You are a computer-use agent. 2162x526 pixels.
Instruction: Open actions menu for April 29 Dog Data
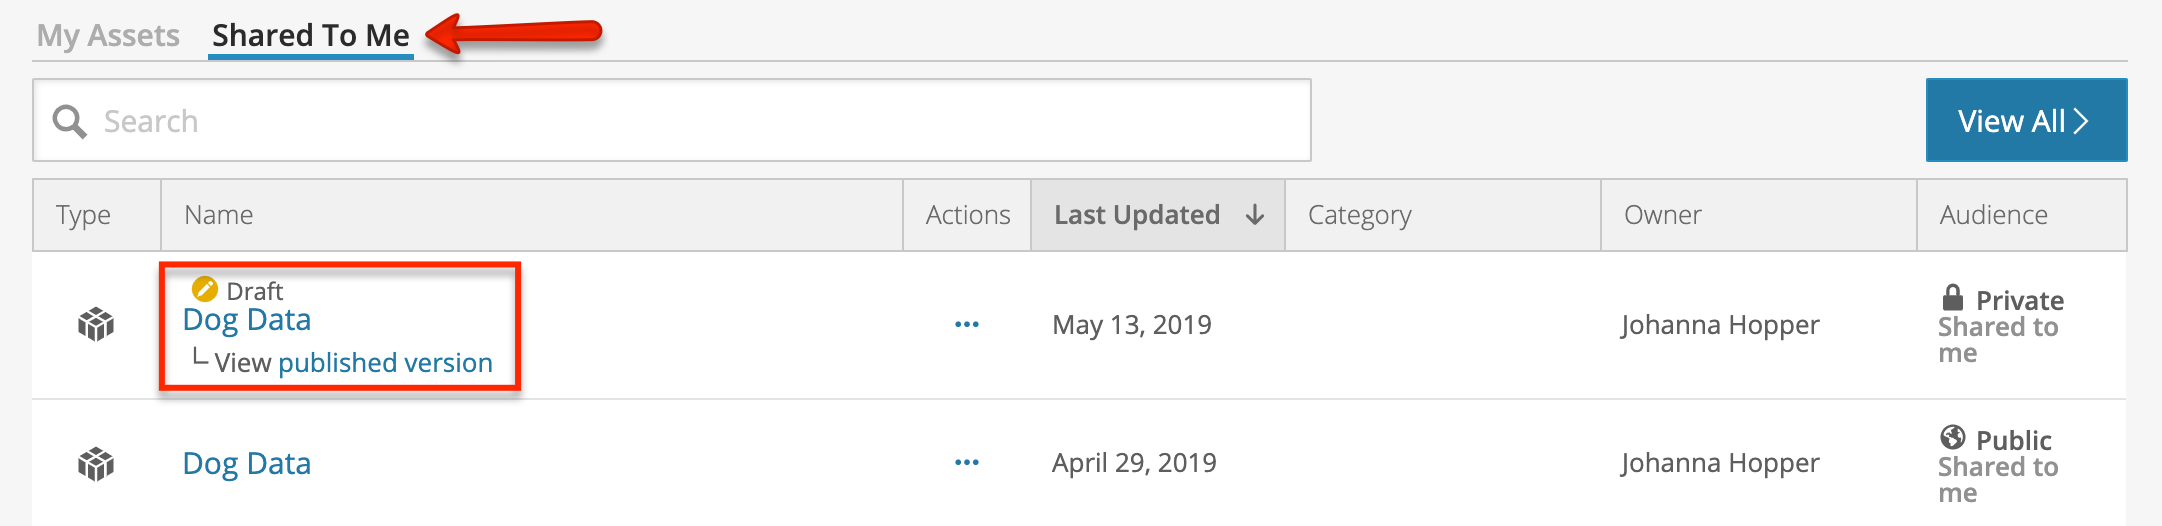(967, 463)
